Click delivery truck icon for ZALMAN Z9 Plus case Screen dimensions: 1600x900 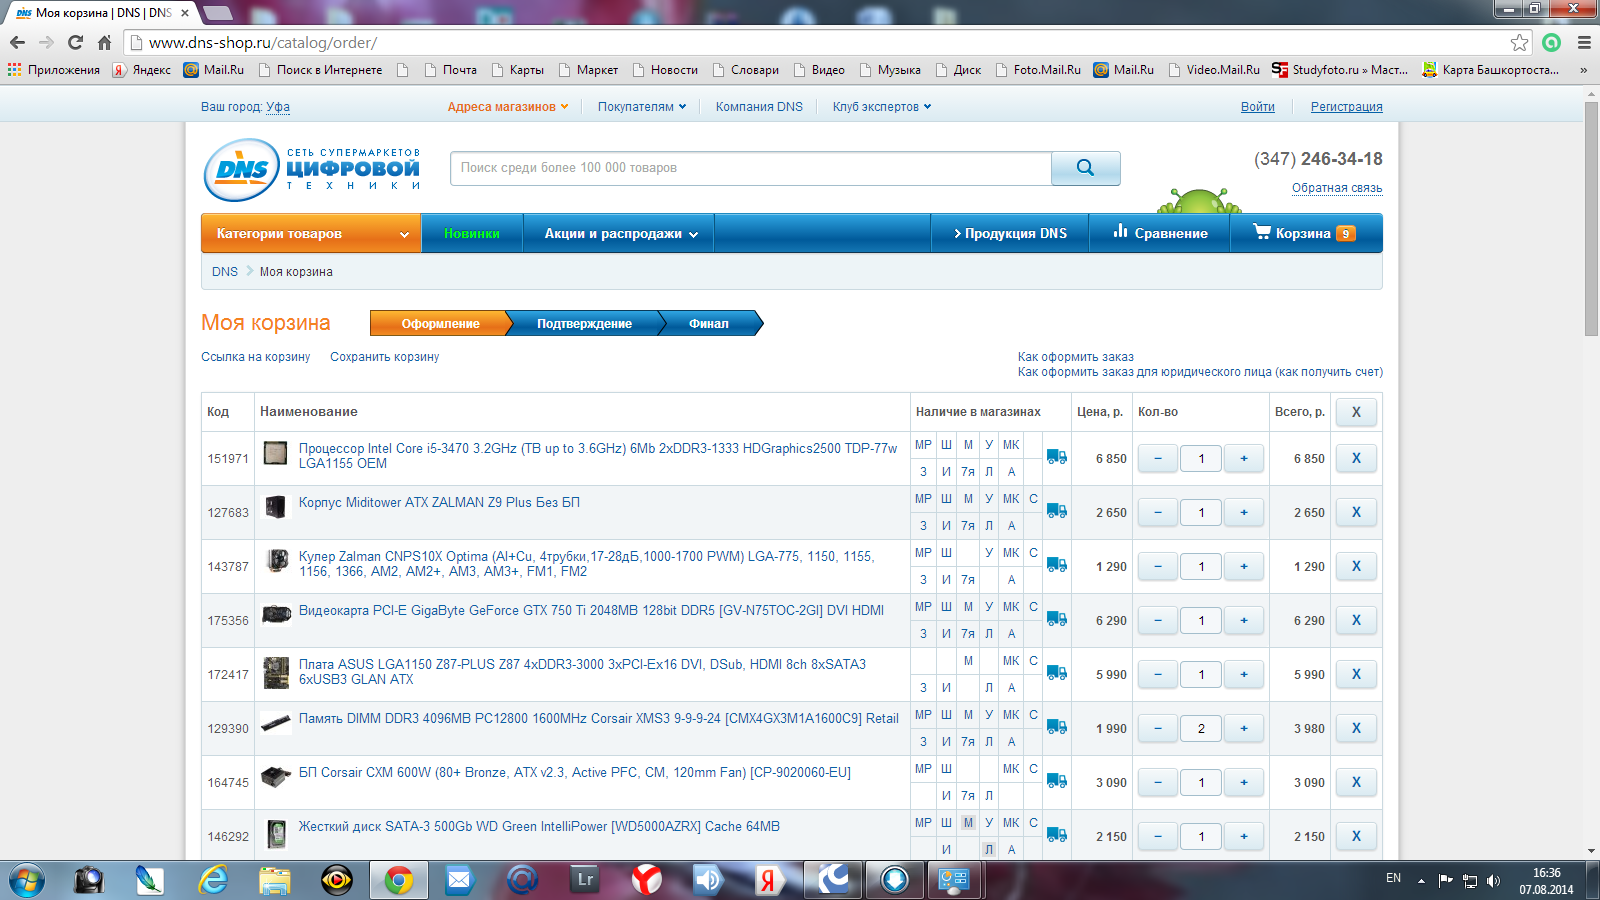[1057, 511]
